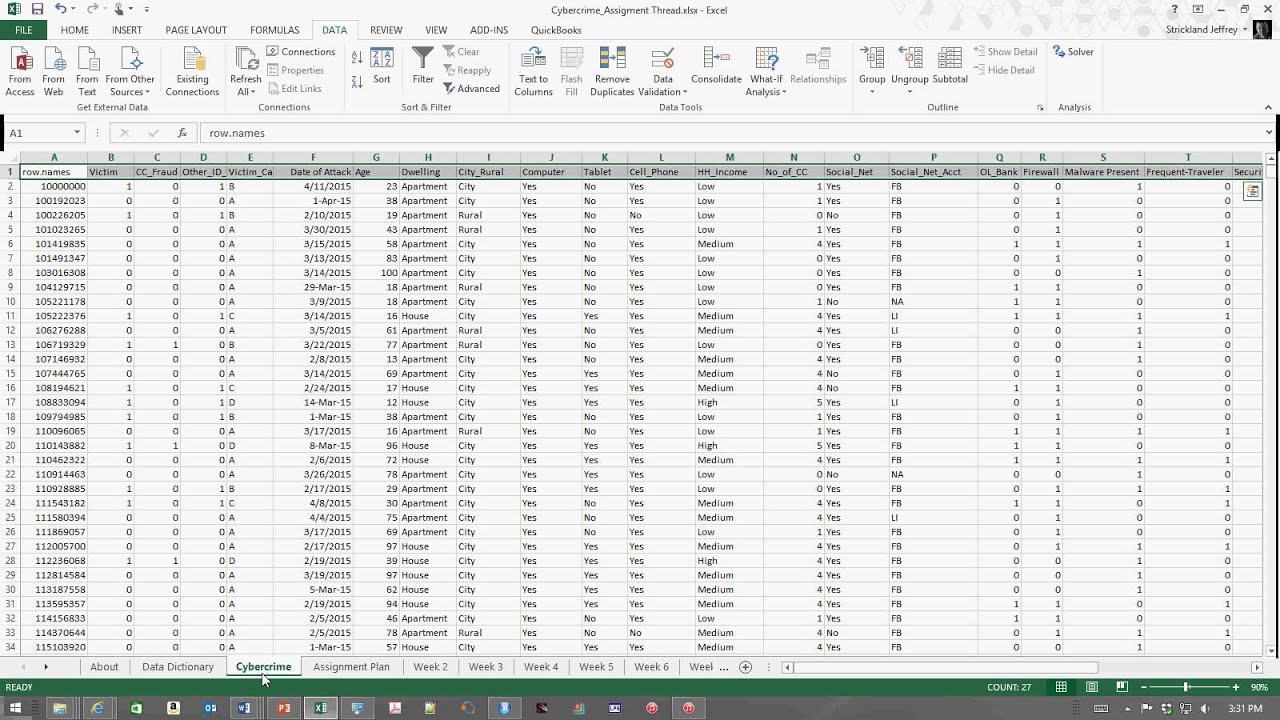Select the Dwelling header cell
This screenshot has width=1280, height=720.
click(x=427, y=172)
